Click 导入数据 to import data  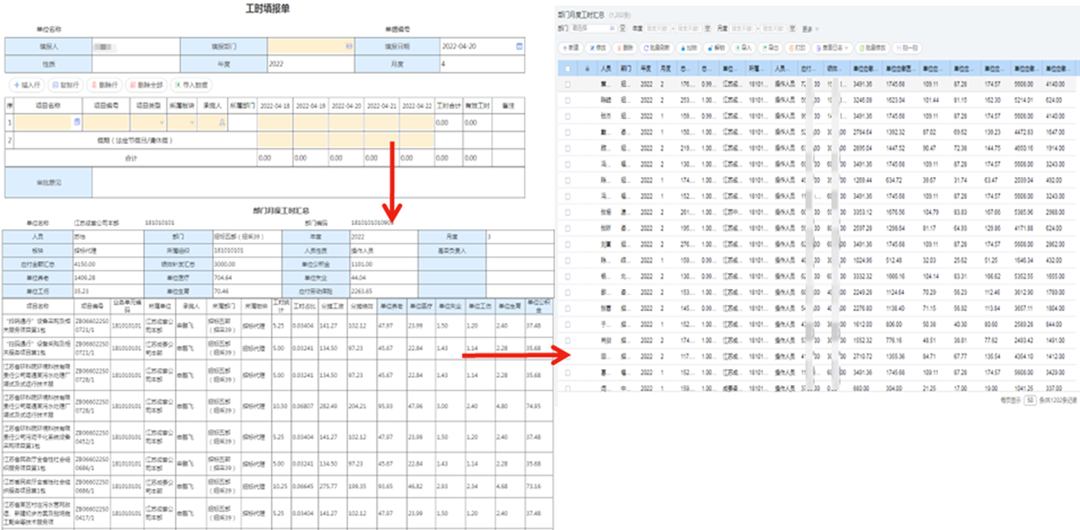(x=190, y=85)
